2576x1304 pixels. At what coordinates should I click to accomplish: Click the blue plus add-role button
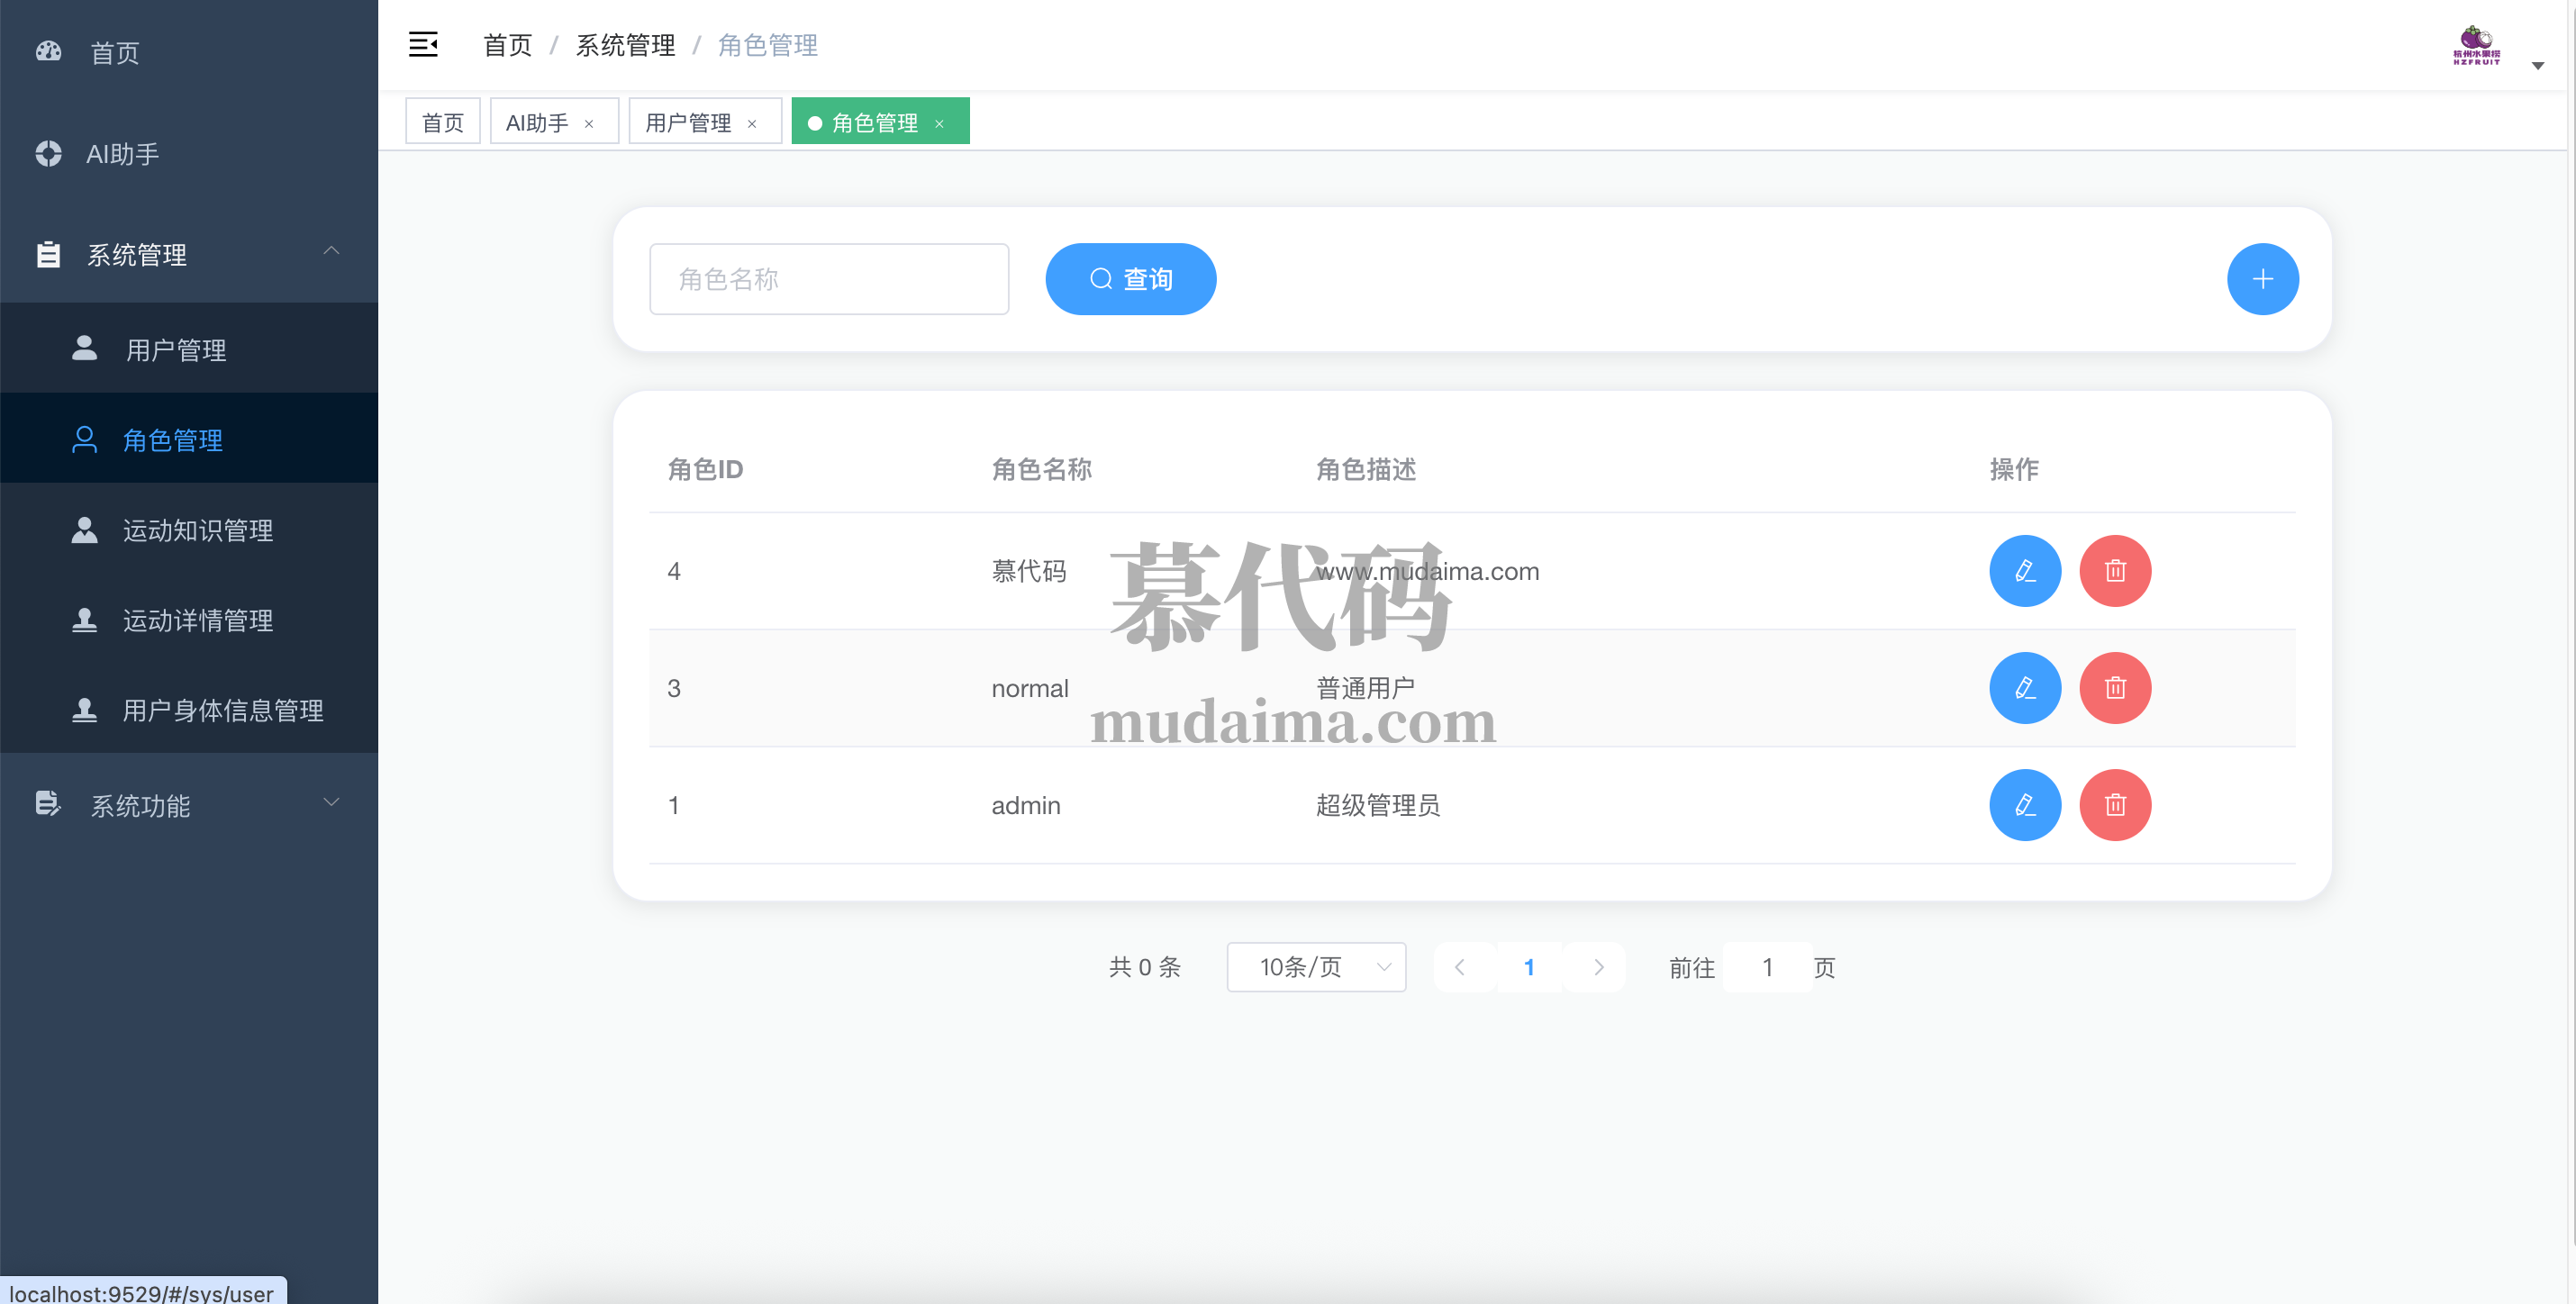2262,279
